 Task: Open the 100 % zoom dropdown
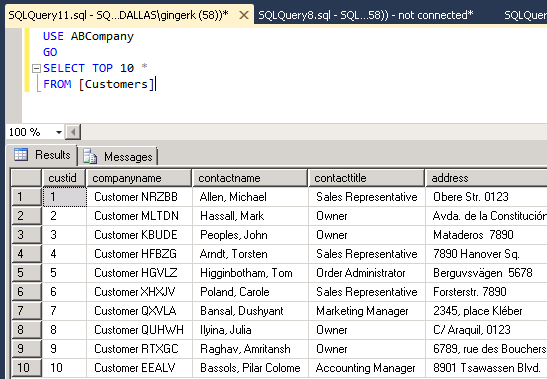coord(59,132)
